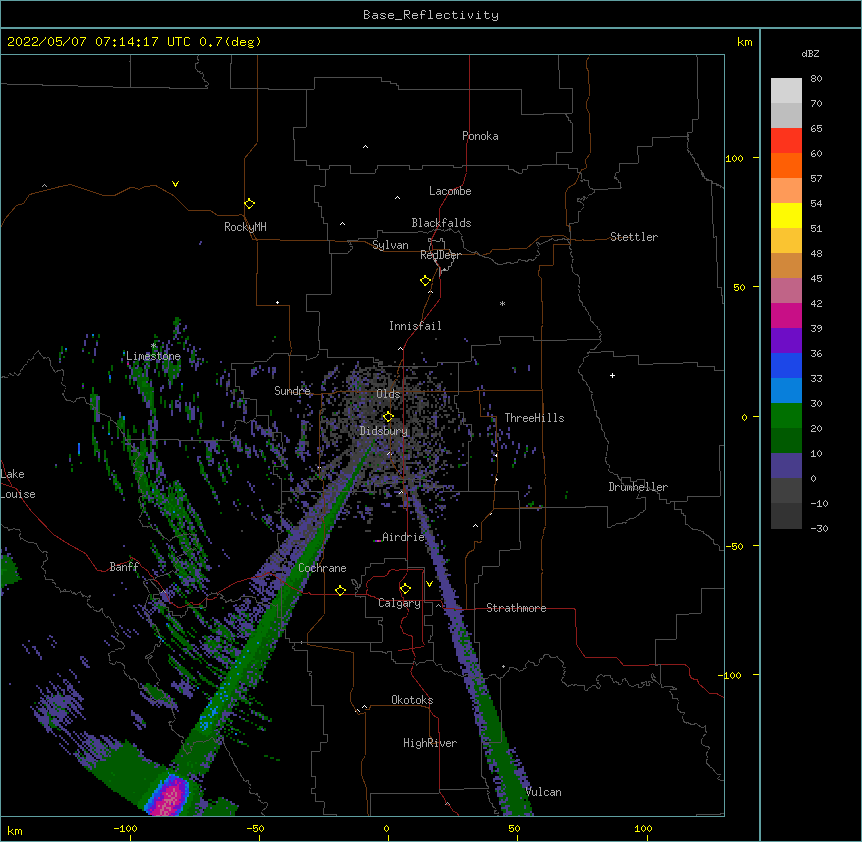The image size is (862, 842).
Task: Click the -100 tick on the bottom axis
Action: [x=125, y=828]
